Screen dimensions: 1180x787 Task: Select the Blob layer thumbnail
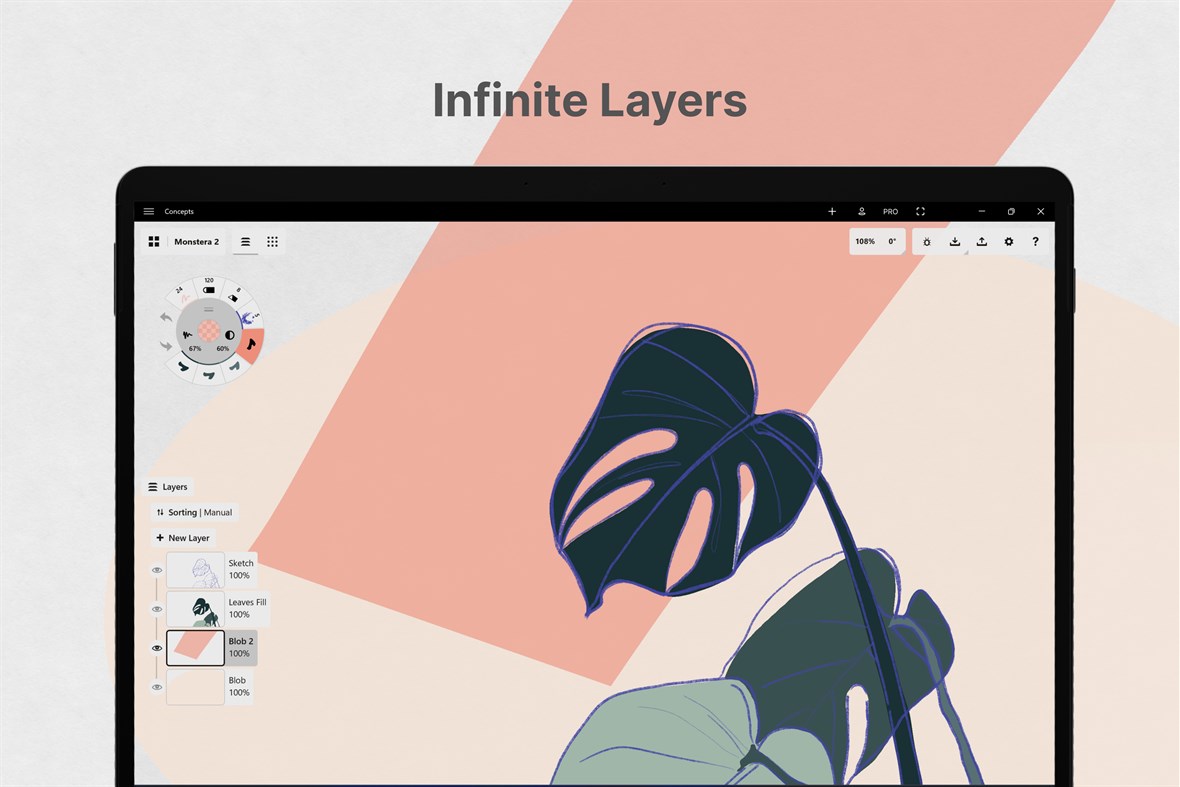195,687
